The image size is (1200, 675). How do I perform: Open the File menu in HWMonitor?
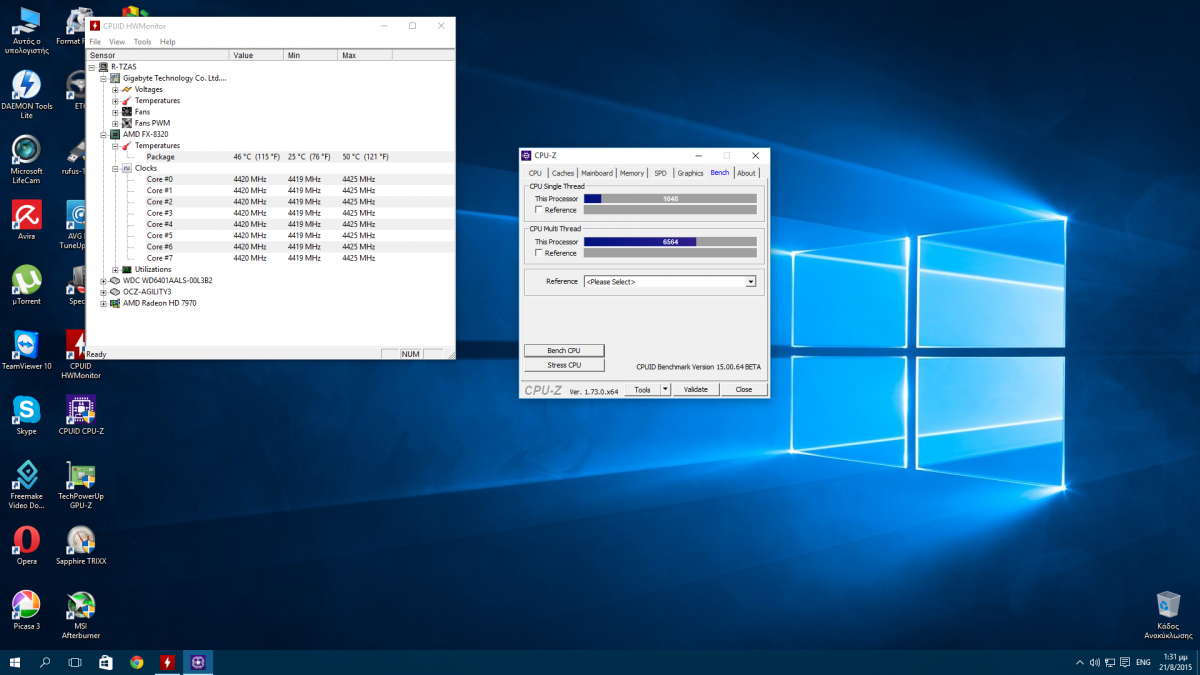[x=95, y=42]
